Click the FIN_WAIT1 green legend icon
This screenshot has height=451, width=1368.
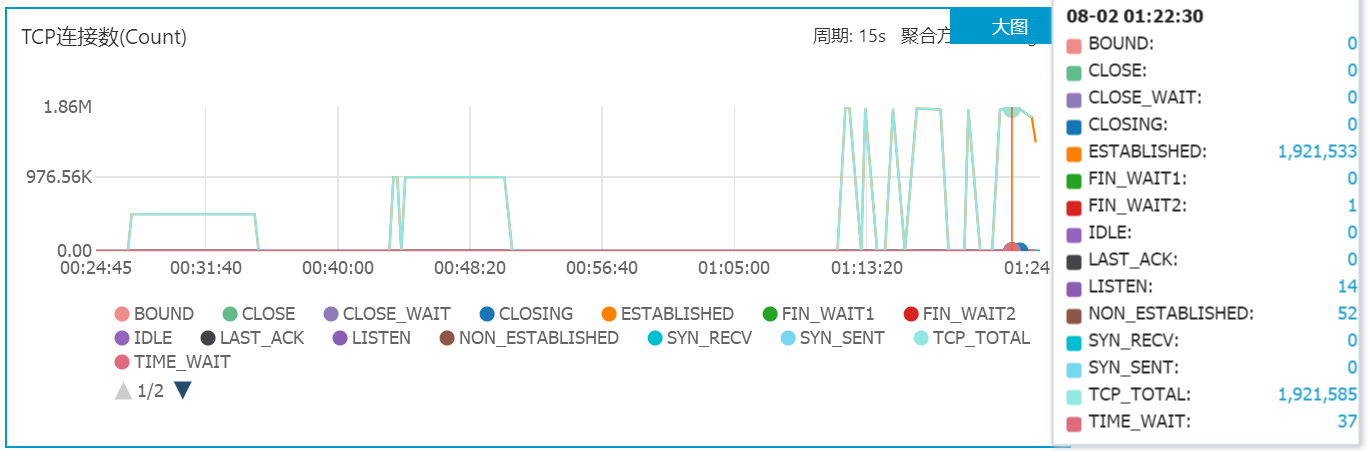coord(769,314)
